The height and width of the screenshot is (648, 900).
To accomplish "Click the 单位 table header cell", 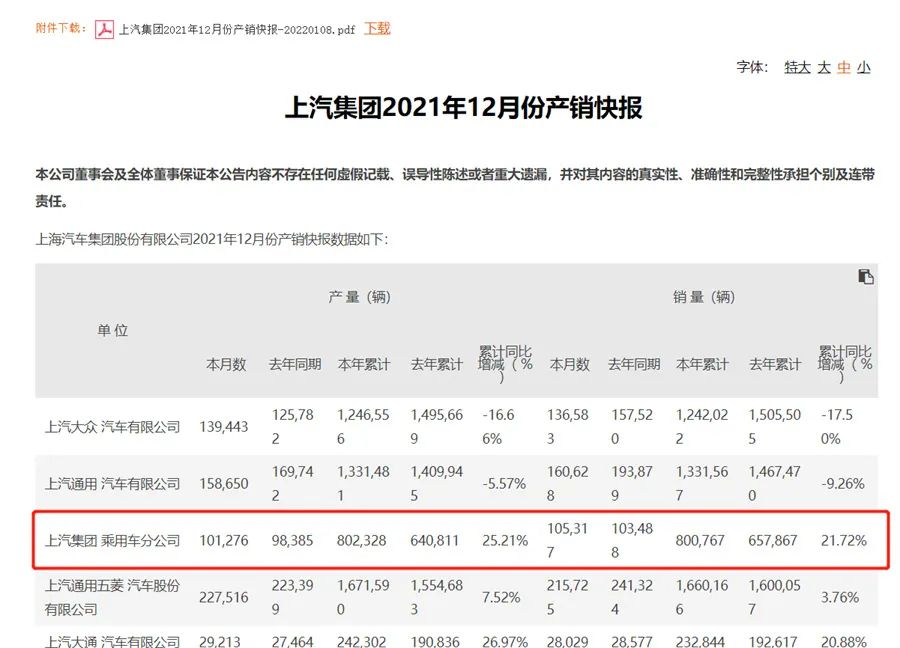I will pos(113,330).
